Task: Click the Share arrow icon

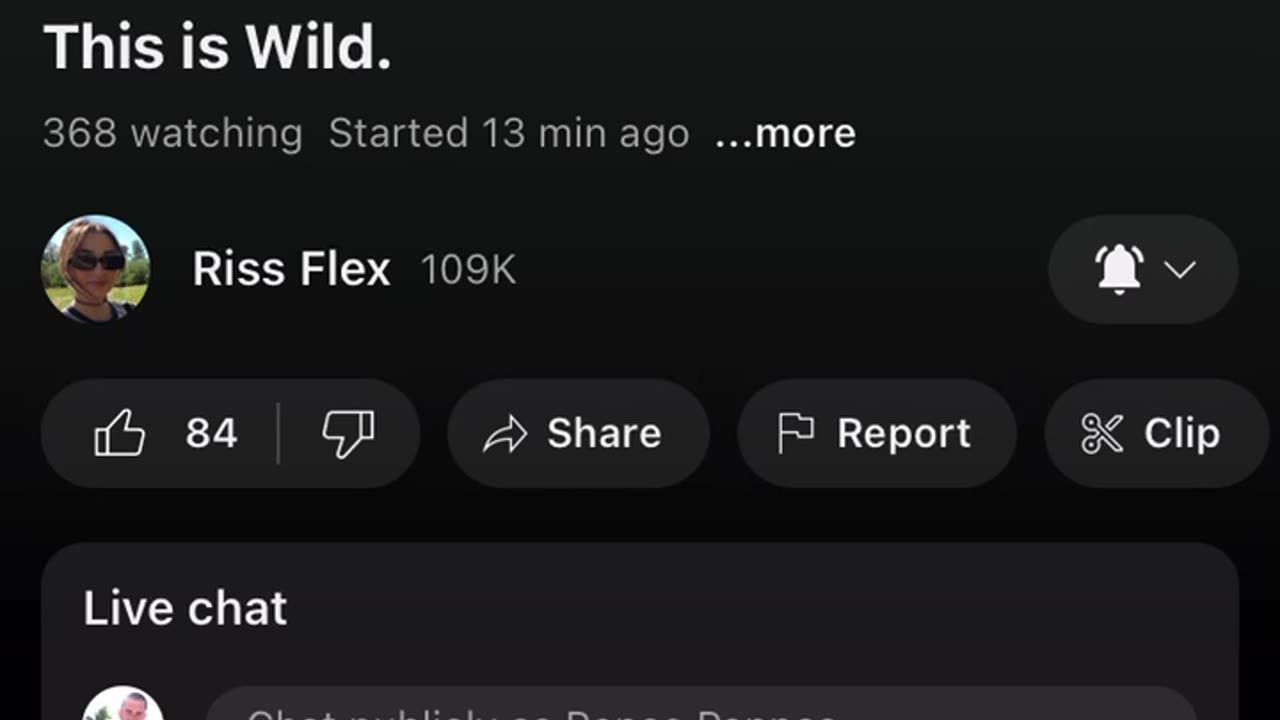Action: click(x=505, y=434)
